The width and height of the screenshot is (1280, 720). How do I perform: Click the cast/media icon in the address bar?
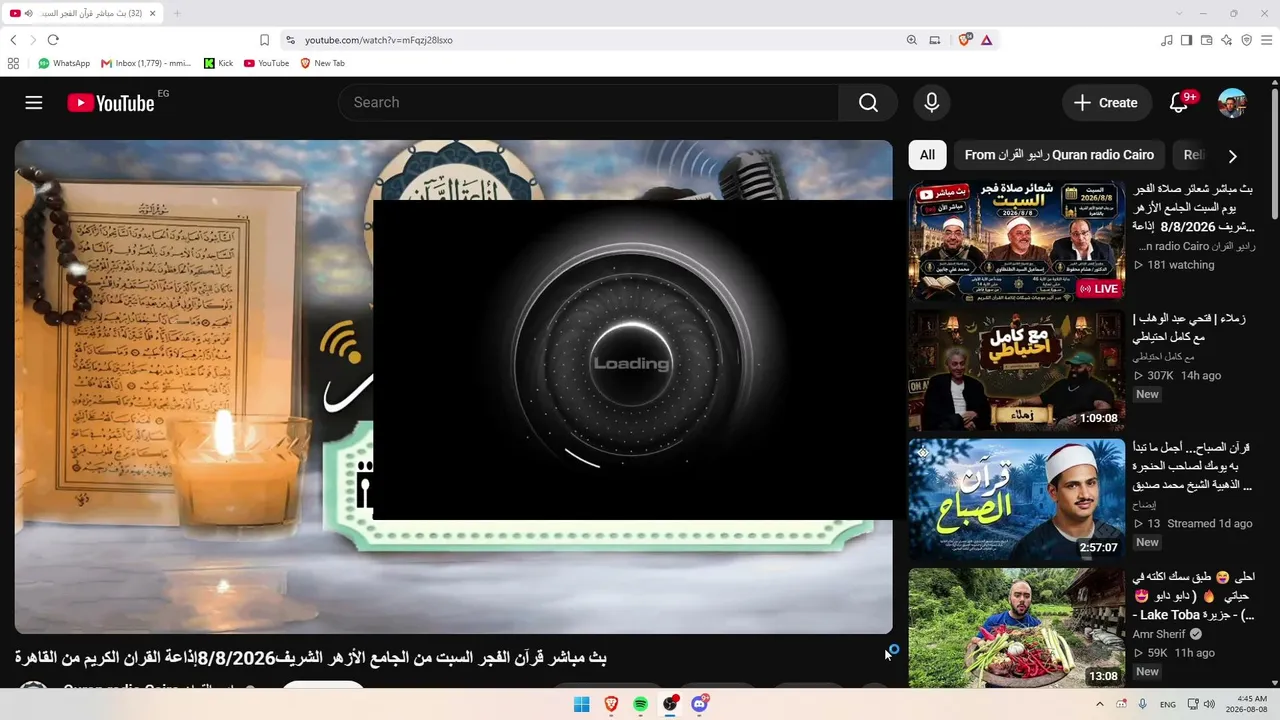[x=935, y=40]
